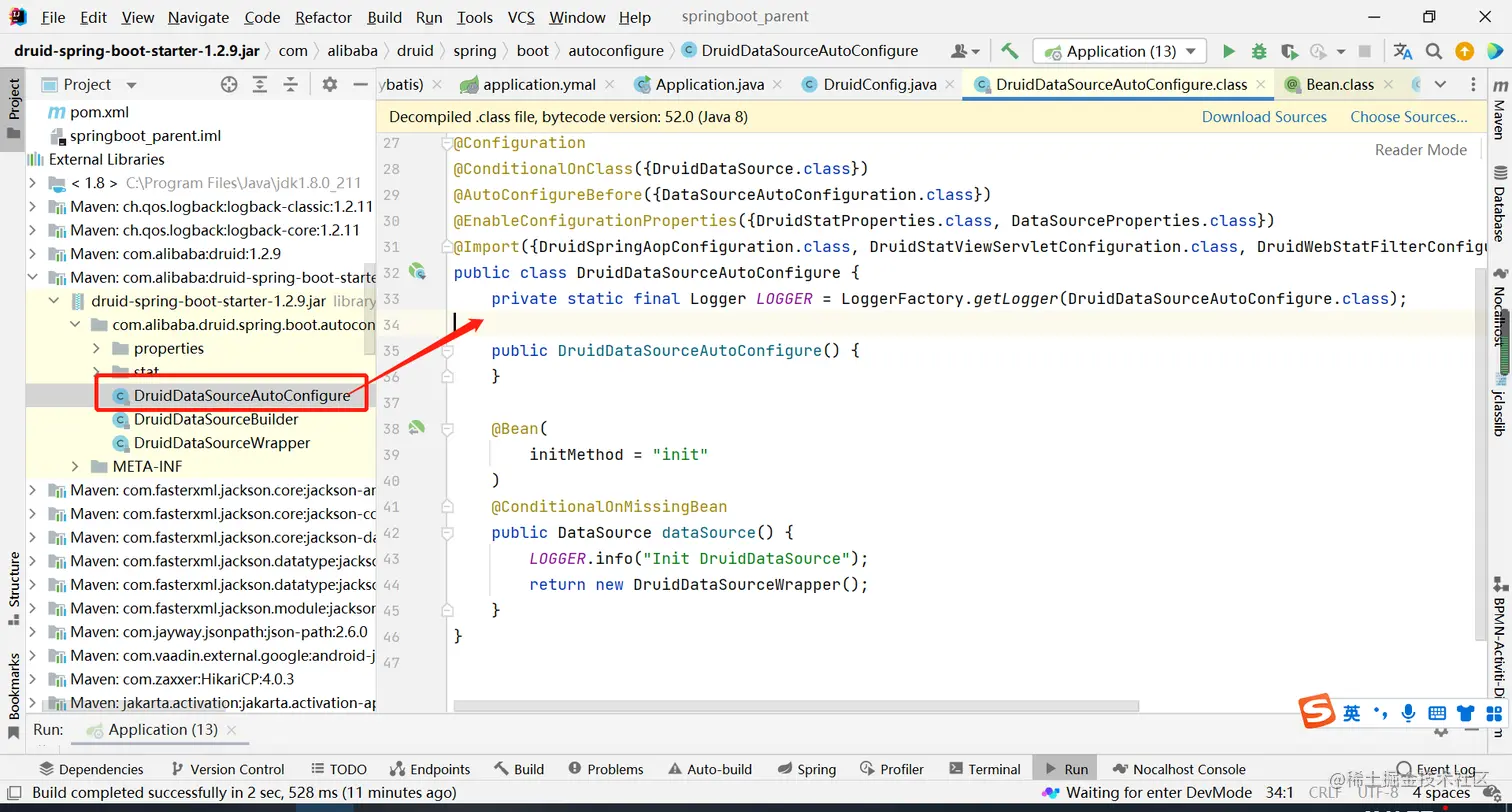Open the Terminal tool window
The width and height of the screenshot is (1512, 812).
click(984, 769)
